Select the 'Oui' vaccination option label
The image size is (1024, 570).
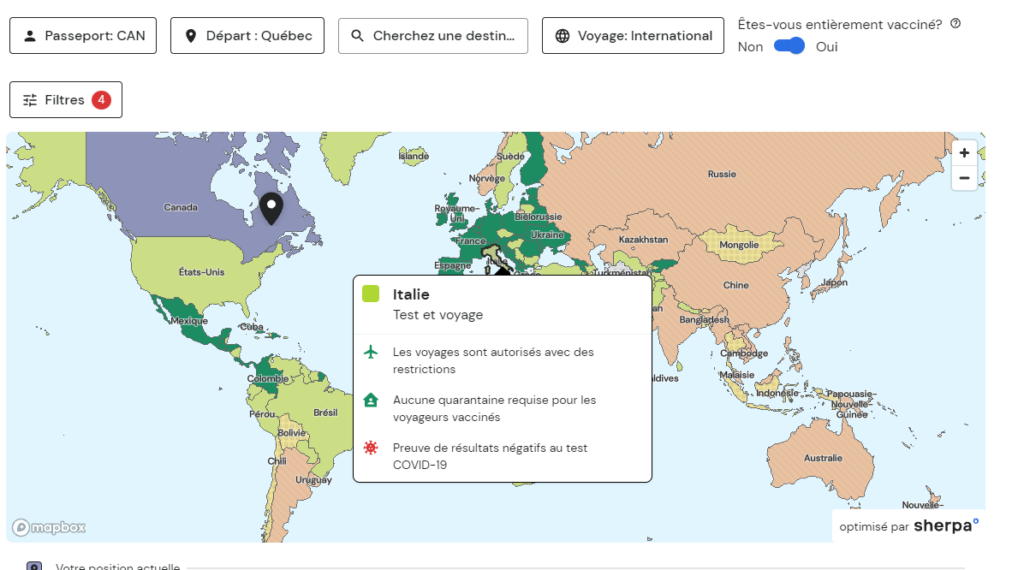(x=826, y=47)
